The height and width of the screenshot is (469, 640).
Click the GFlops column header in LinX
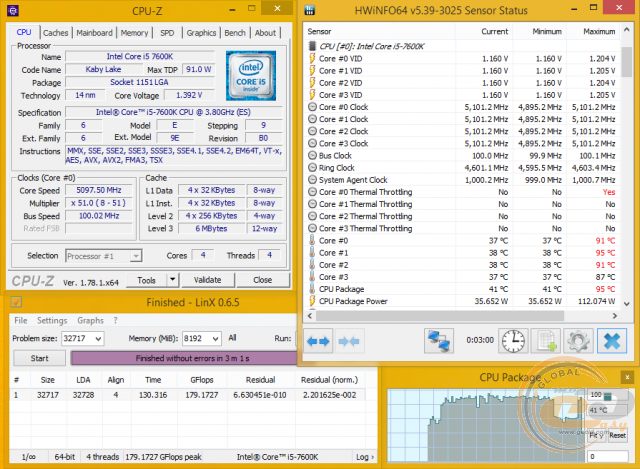pos(202,380)
